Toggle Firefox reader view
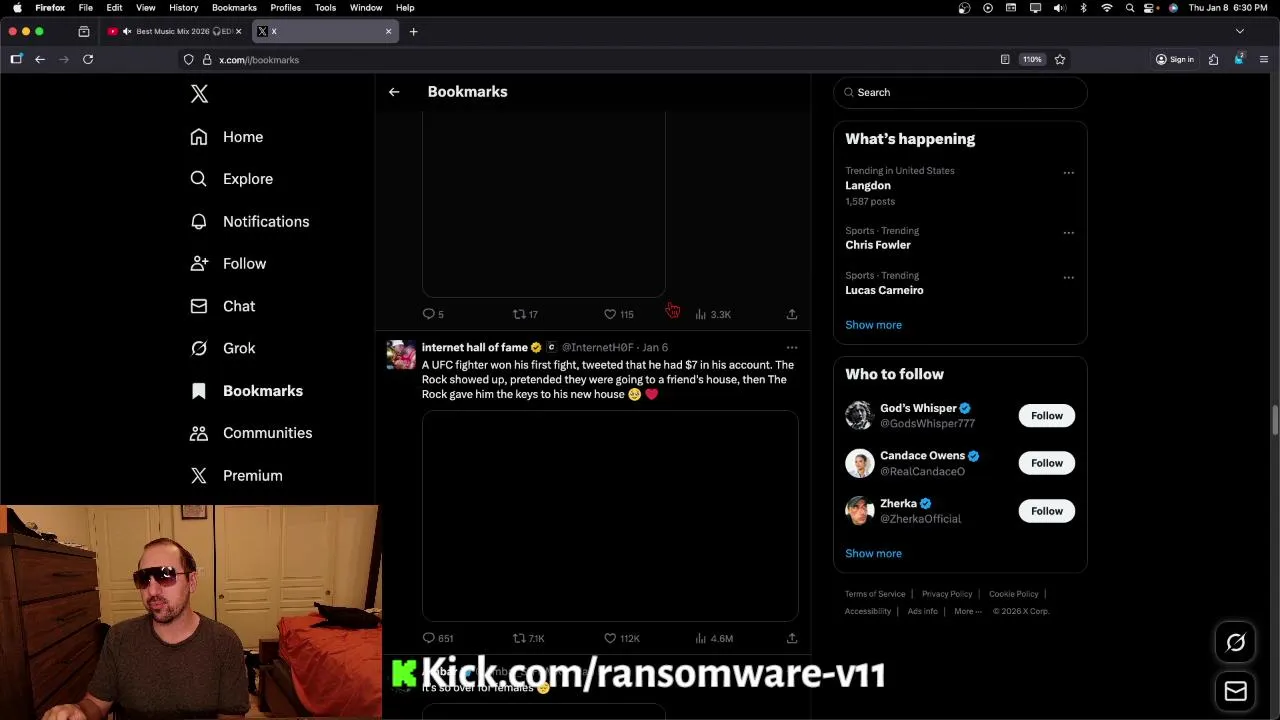The image size is (1280, 720). coord(1005,60)
